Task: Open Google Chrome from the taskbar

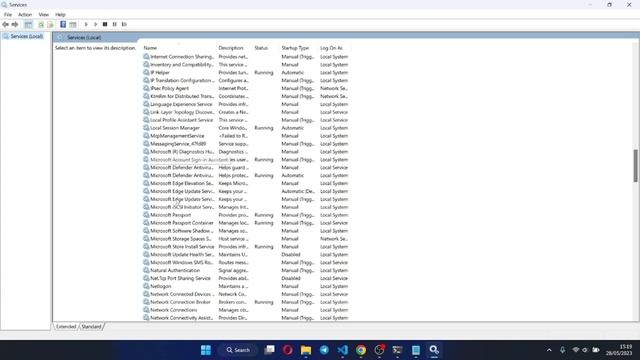Action: [x=361, y=350]
